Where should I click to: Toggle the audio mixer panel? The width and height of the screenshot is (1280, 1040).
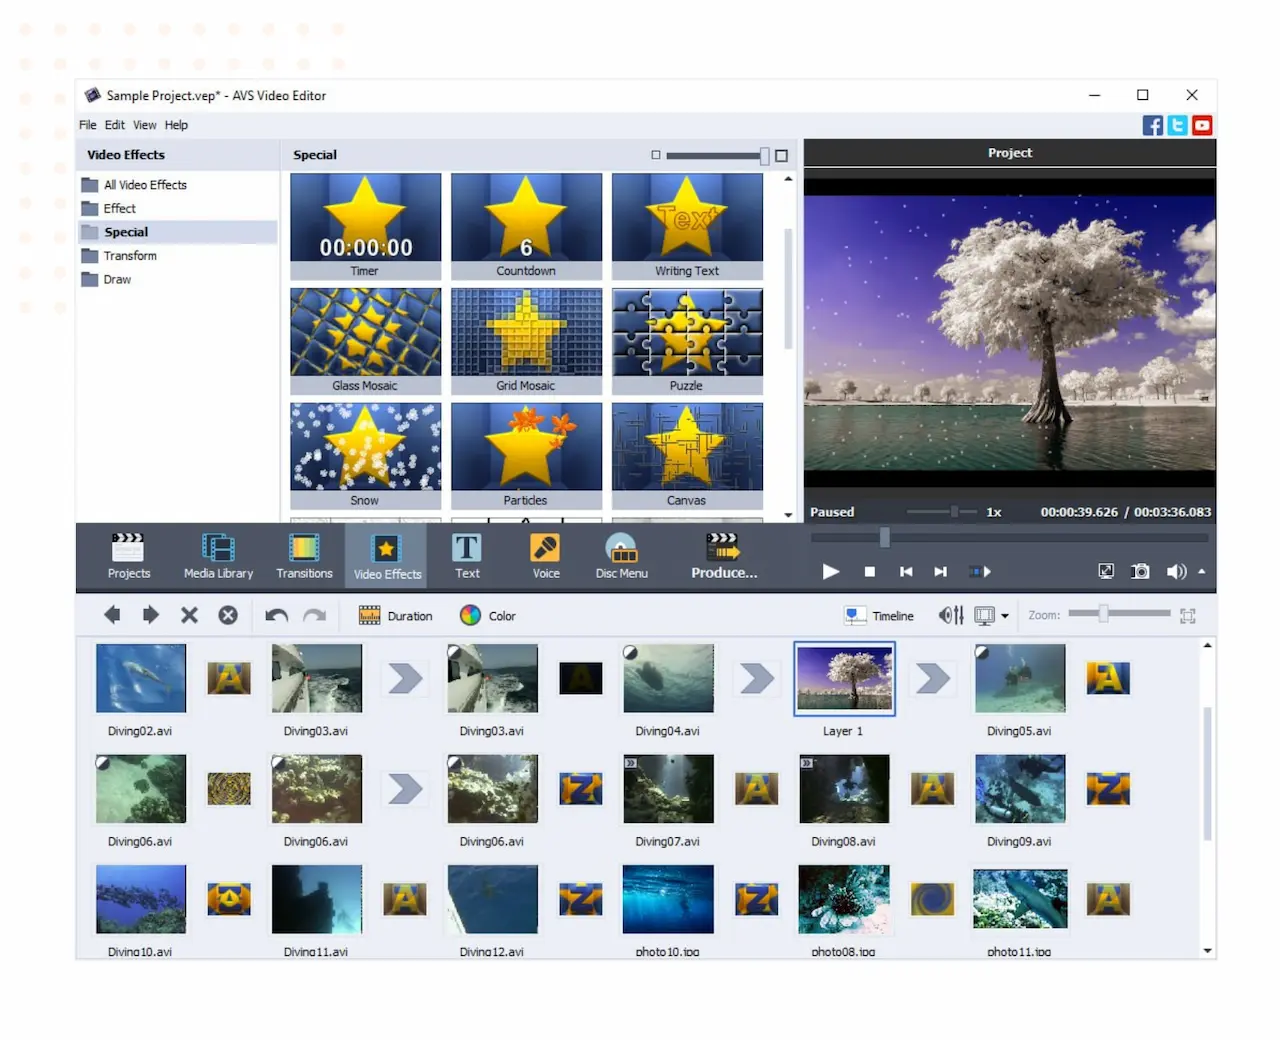[950, 615]
